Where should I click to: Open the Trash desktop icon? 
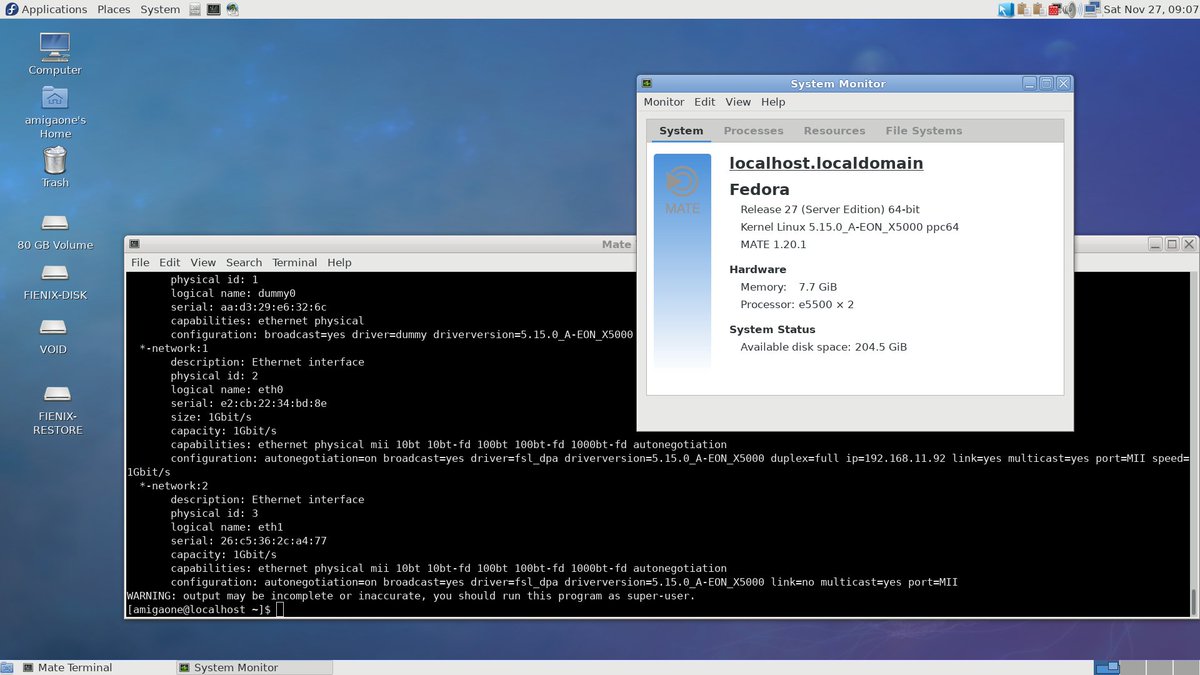tap(55, 166)
